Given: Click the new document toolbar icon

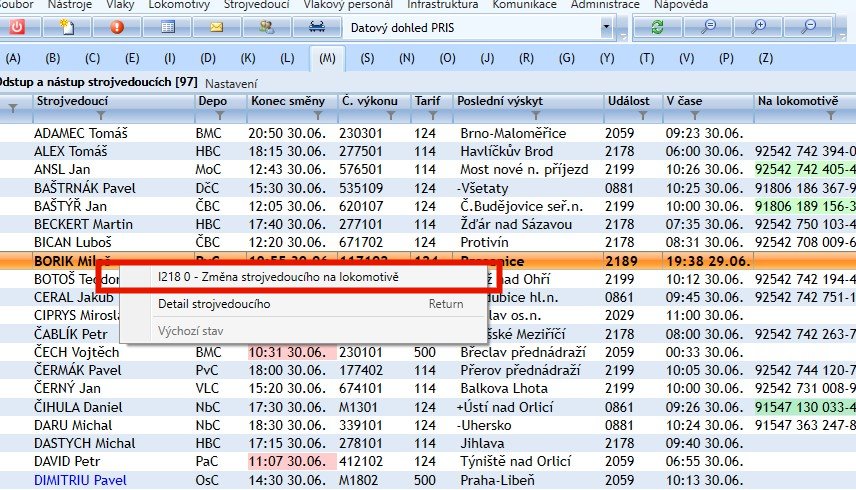Looking at the screenshot, I should click(68, 27).
